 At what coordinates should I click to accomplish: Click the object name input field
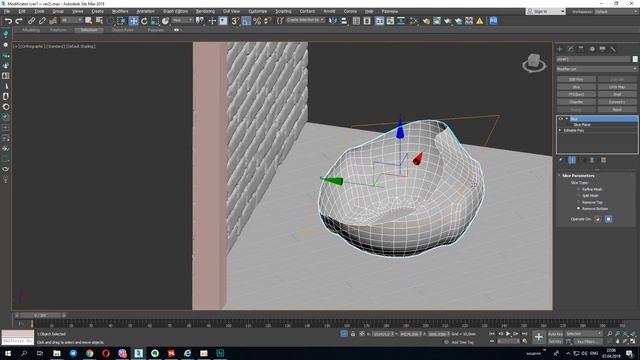click(x=594, y=59)
